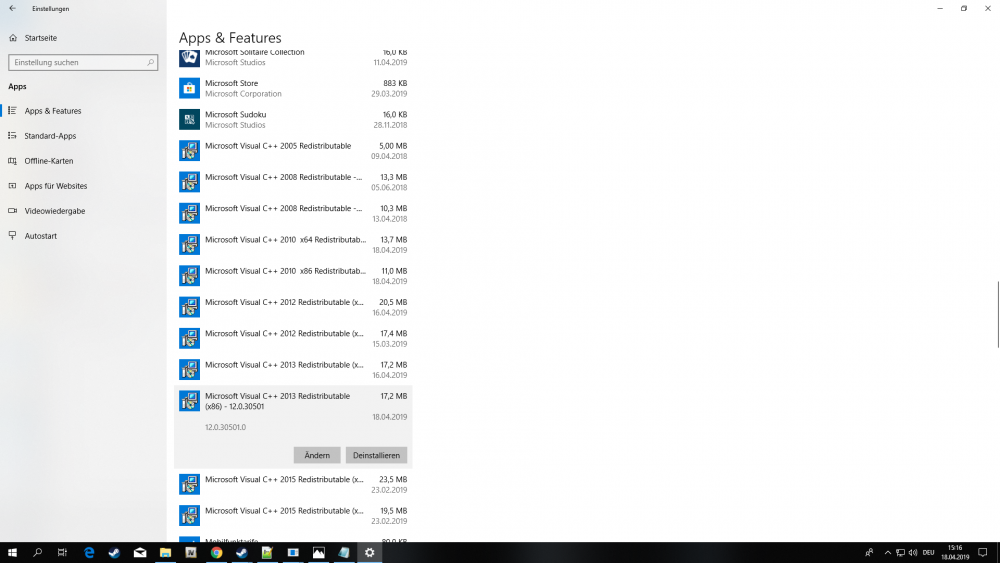Click icon of expanded Visual C++ 2013 x86 entry
This screenshot has height=563, width=1000.
[x=189, y=400]
